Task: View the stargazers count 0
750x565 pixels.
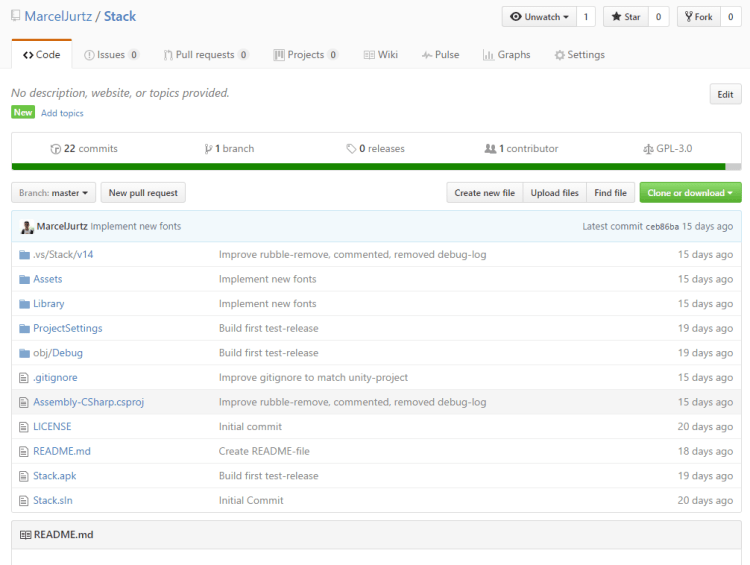Action: pyautogui.click(x=658, y=17)
